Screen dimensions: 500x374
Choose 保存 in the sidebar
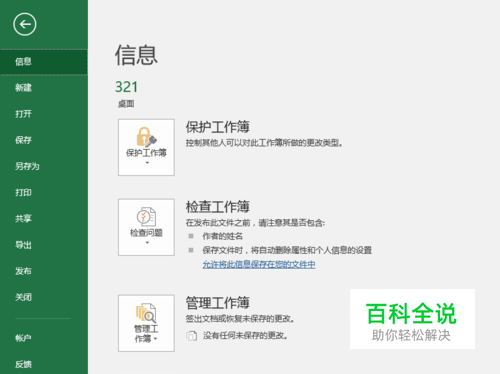click(44, 140)
